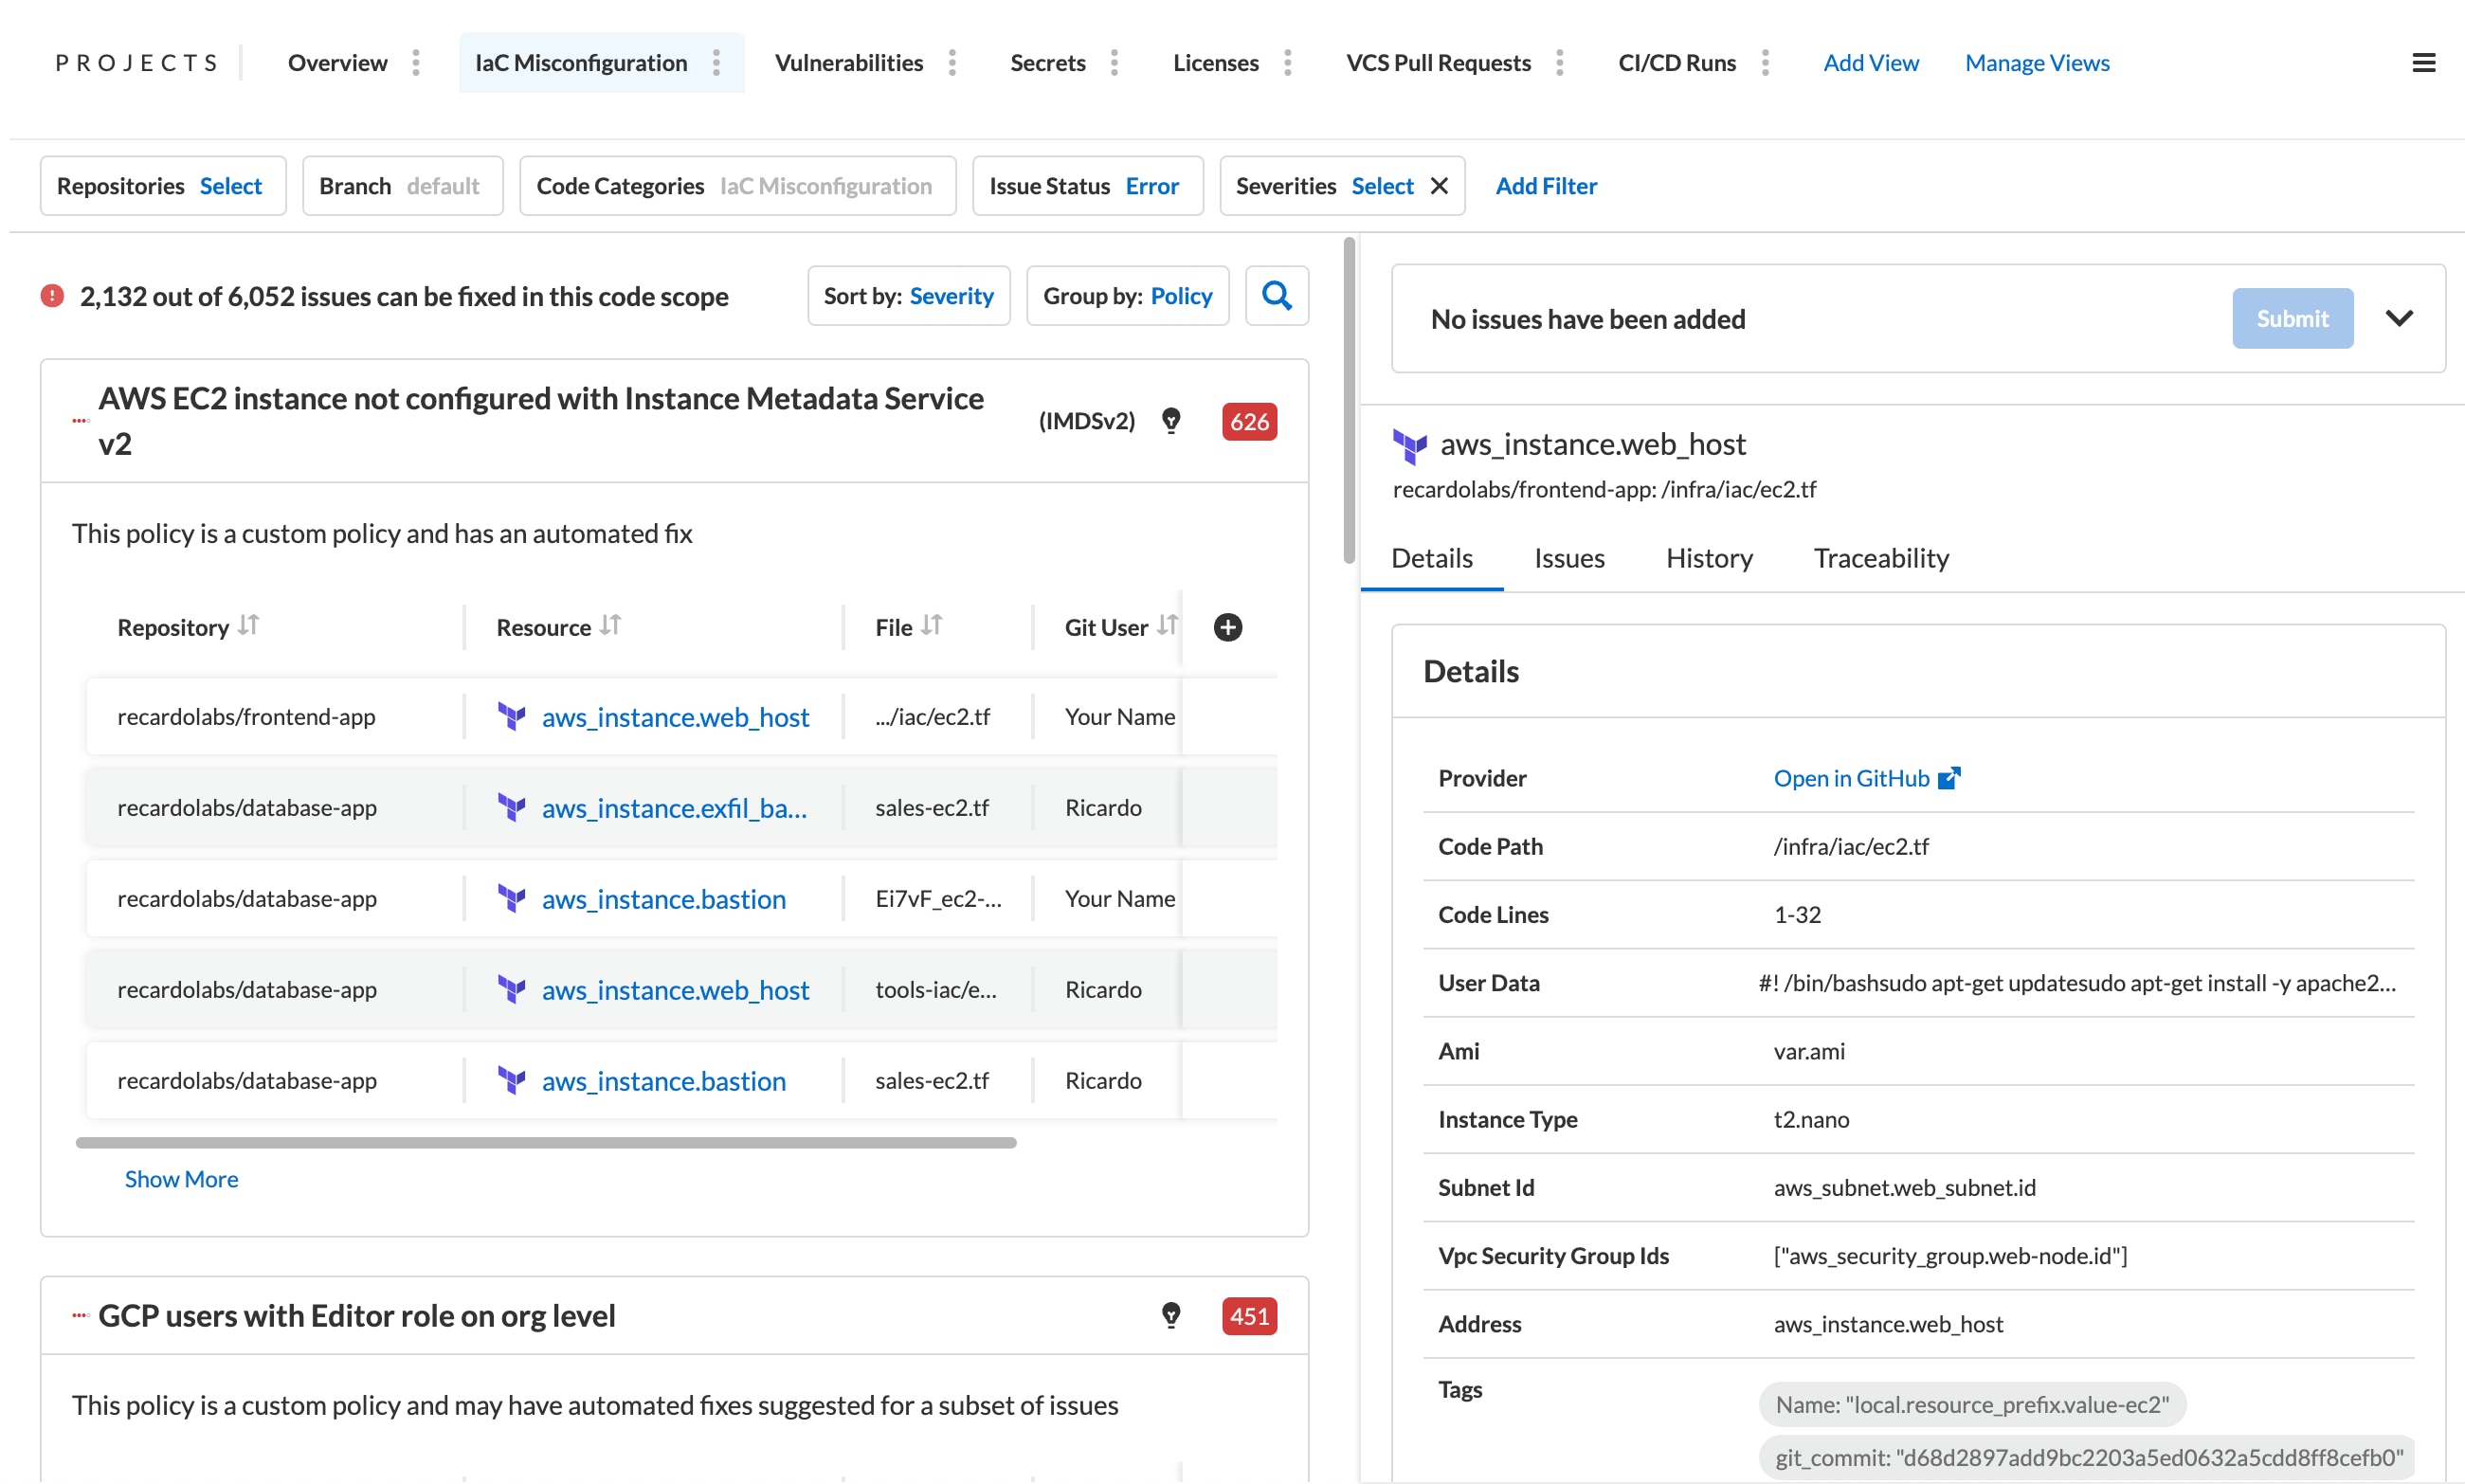Click the Add Filter button
2465x1484 pixels.
[1546, 185]
